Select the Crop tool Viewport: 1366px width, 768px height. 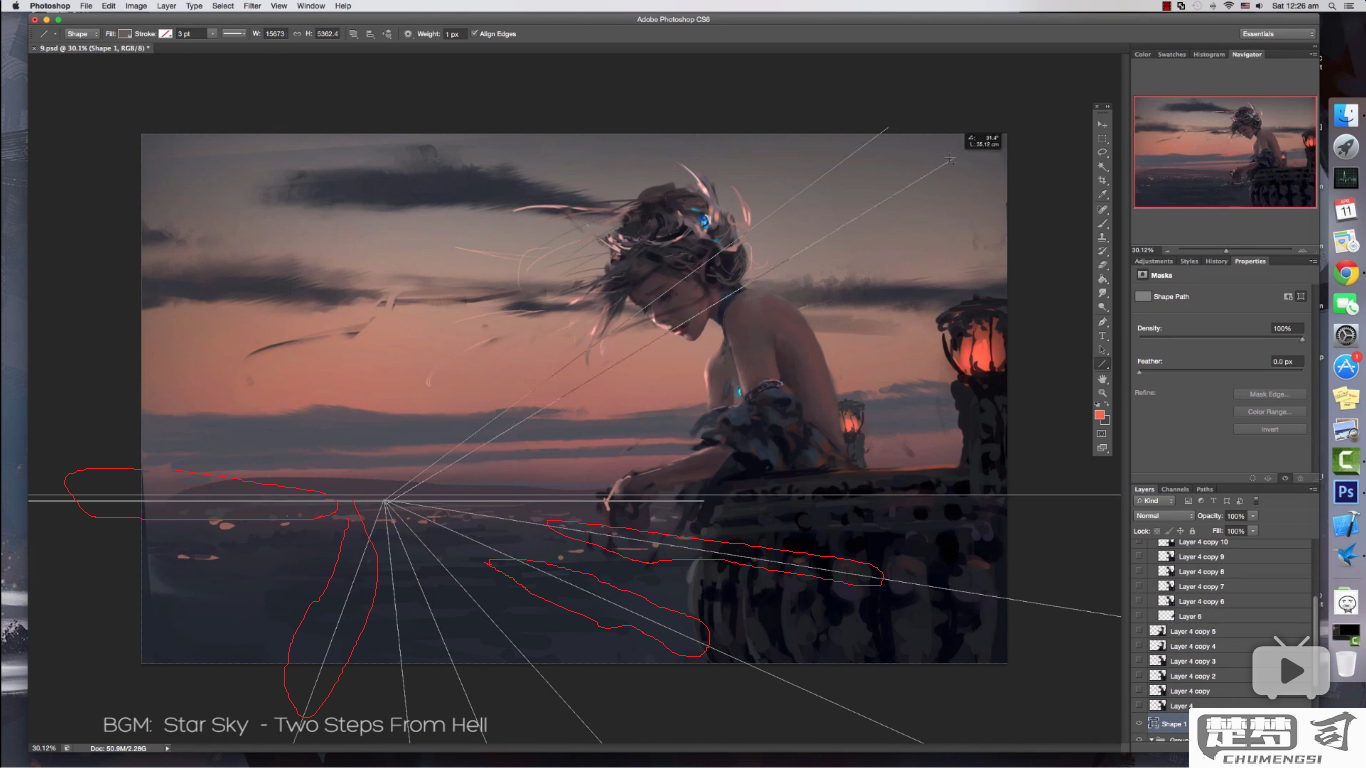tap(1103, 182)
